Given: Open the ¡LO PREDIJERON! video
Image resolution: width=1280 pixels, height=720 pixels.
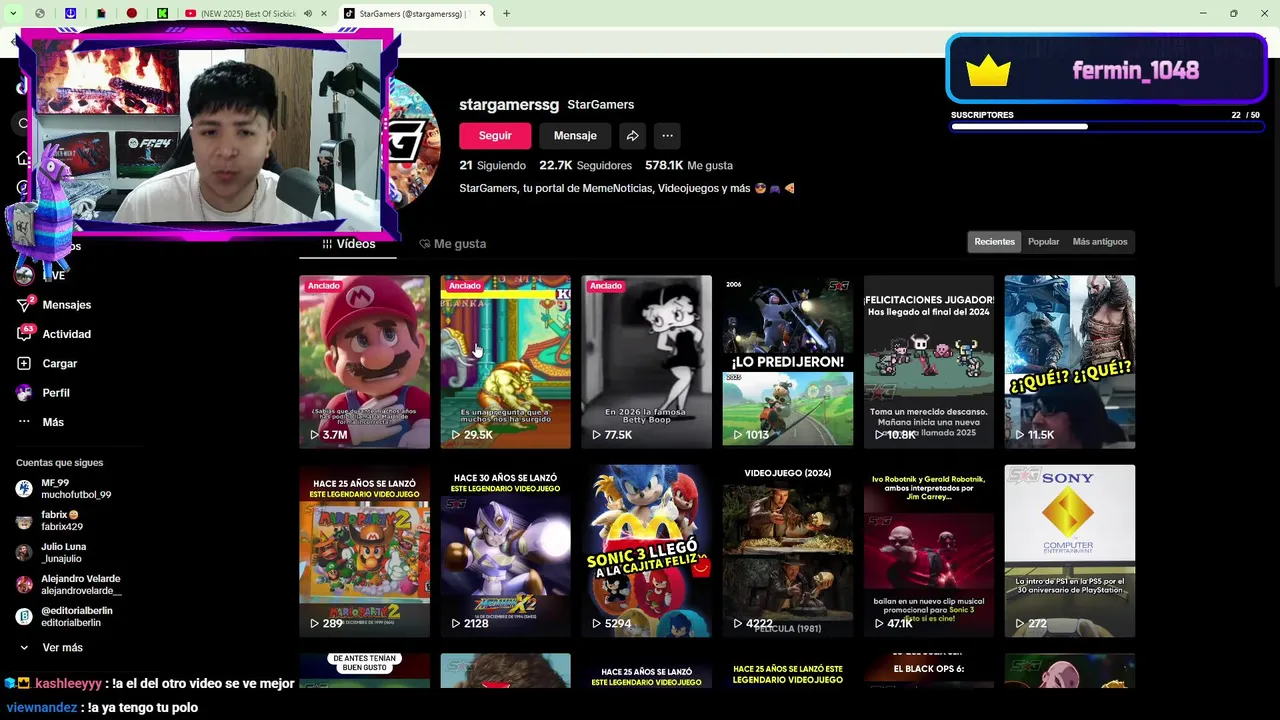Looking at the screenshot, I should click(x=787, y=362).
